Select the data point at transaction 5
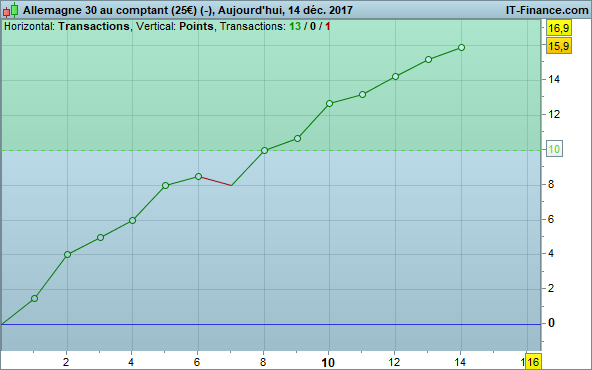 tap(165, 185)
